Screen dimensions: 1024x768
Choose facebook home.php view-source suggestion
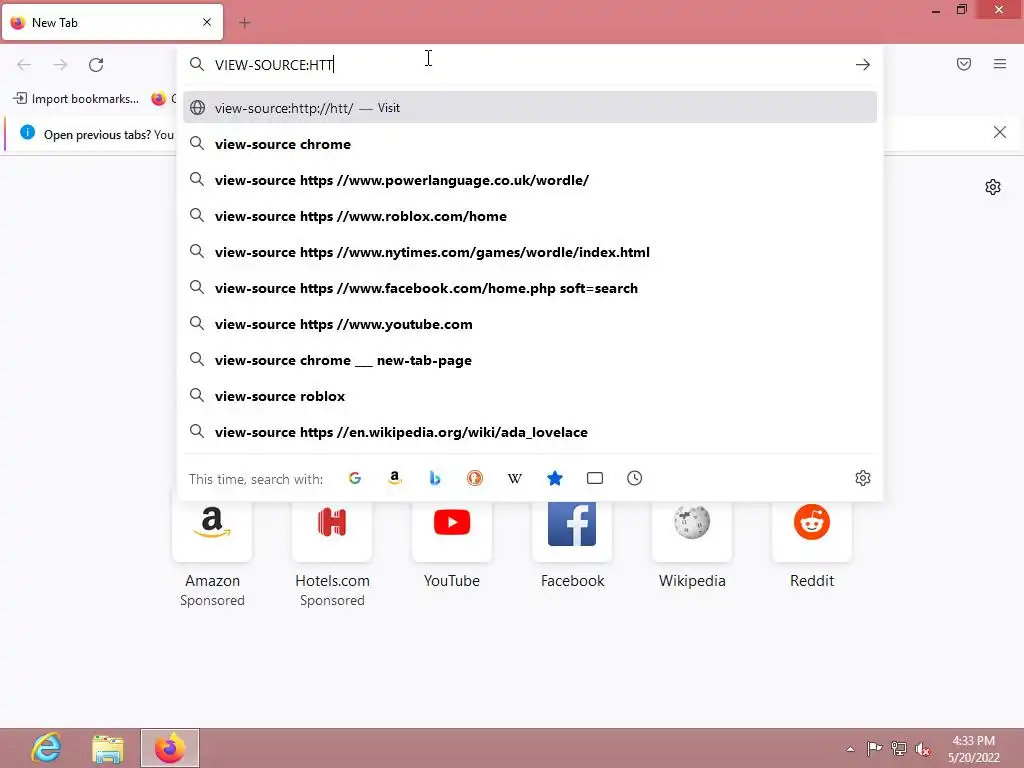[530, 287]
